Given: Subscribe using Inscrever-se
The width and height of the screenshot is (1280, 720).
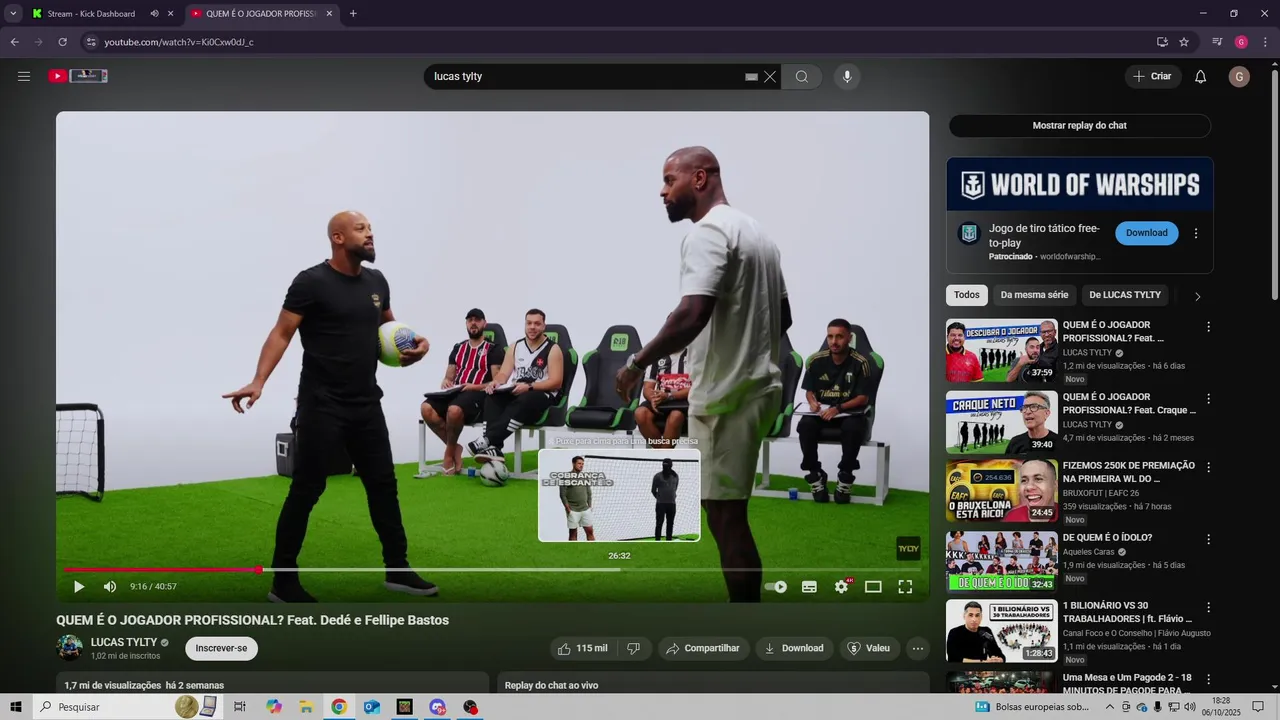Looking at the screenshot, I should (x=221, y=649).
